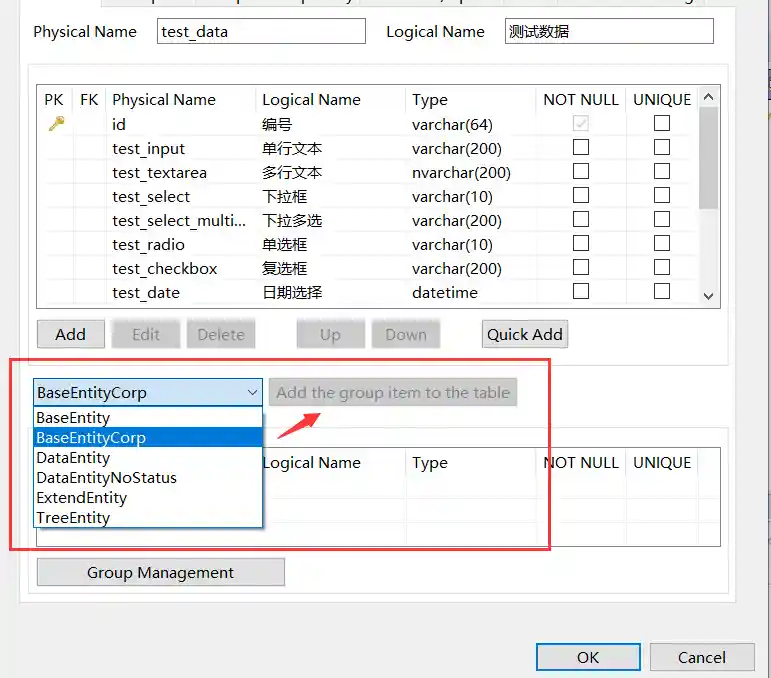
Task: Click the id physical name cell
Action: [x=119, y=124]
